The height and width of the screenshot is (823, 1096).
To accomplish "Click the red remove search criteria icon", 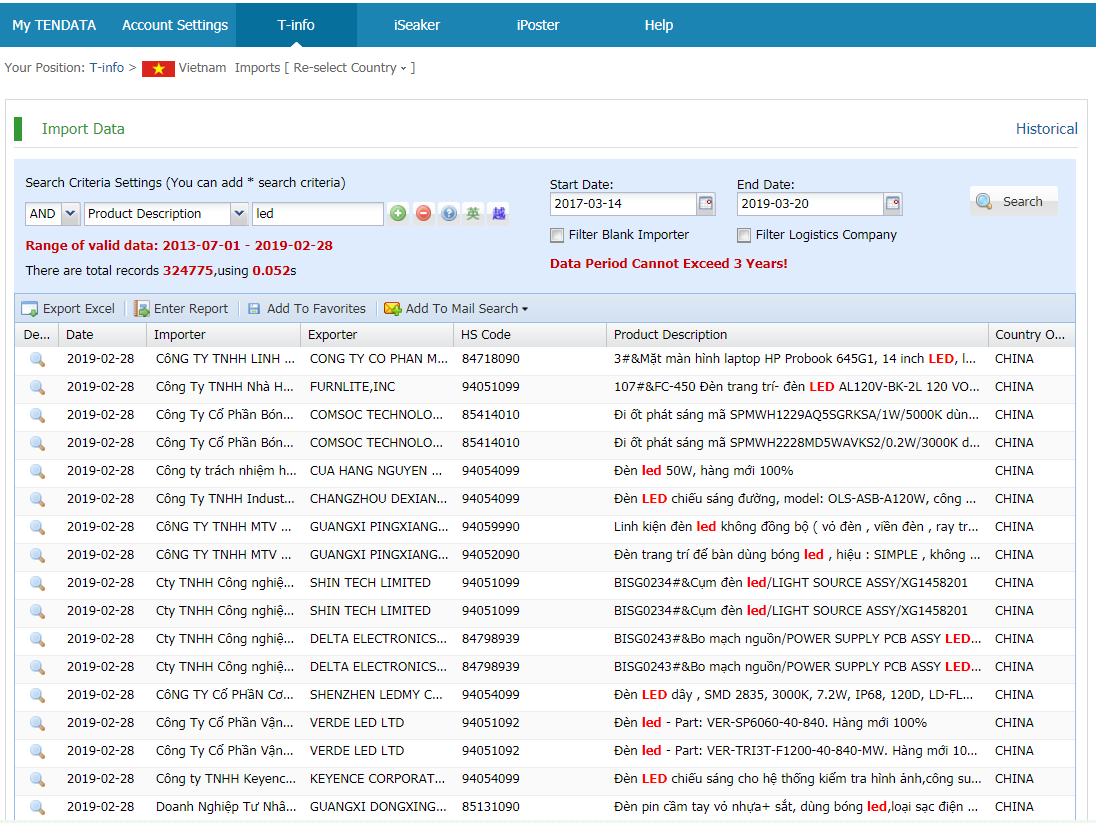I will click(x=423, y=213).
